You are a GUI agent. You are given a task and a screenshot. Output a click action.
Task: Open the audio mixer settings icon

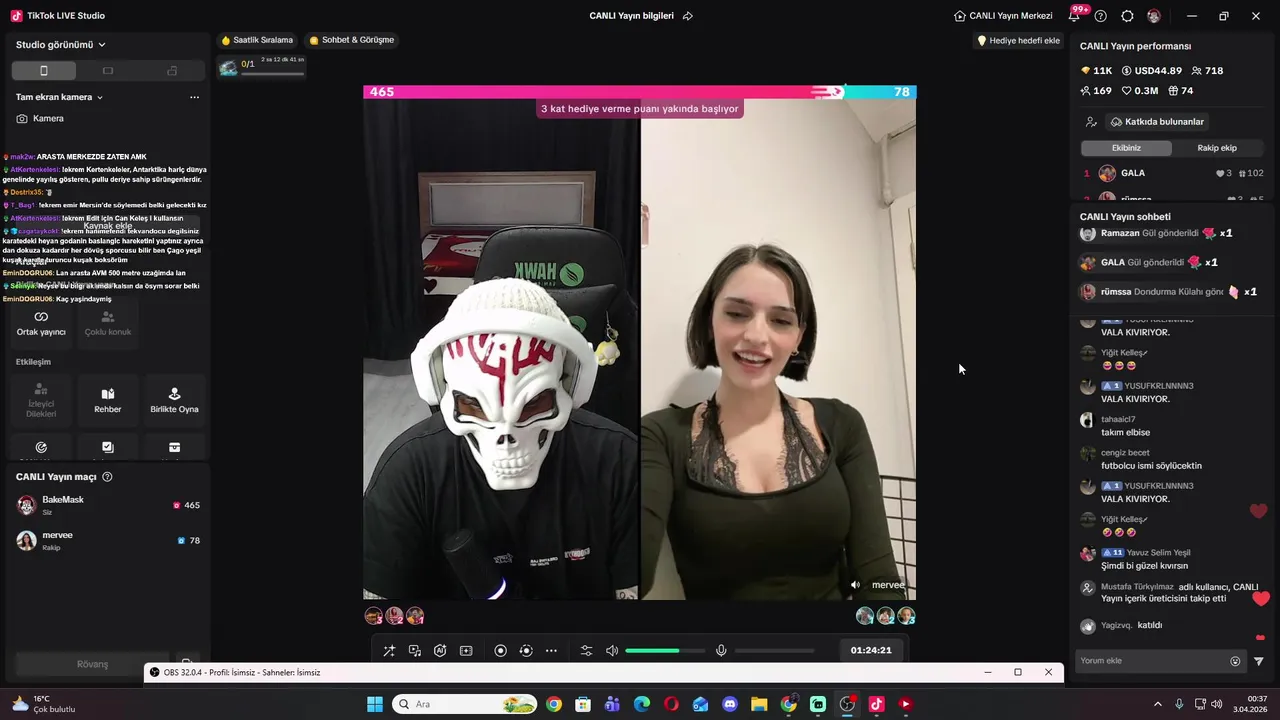click(x=587, y=651)
